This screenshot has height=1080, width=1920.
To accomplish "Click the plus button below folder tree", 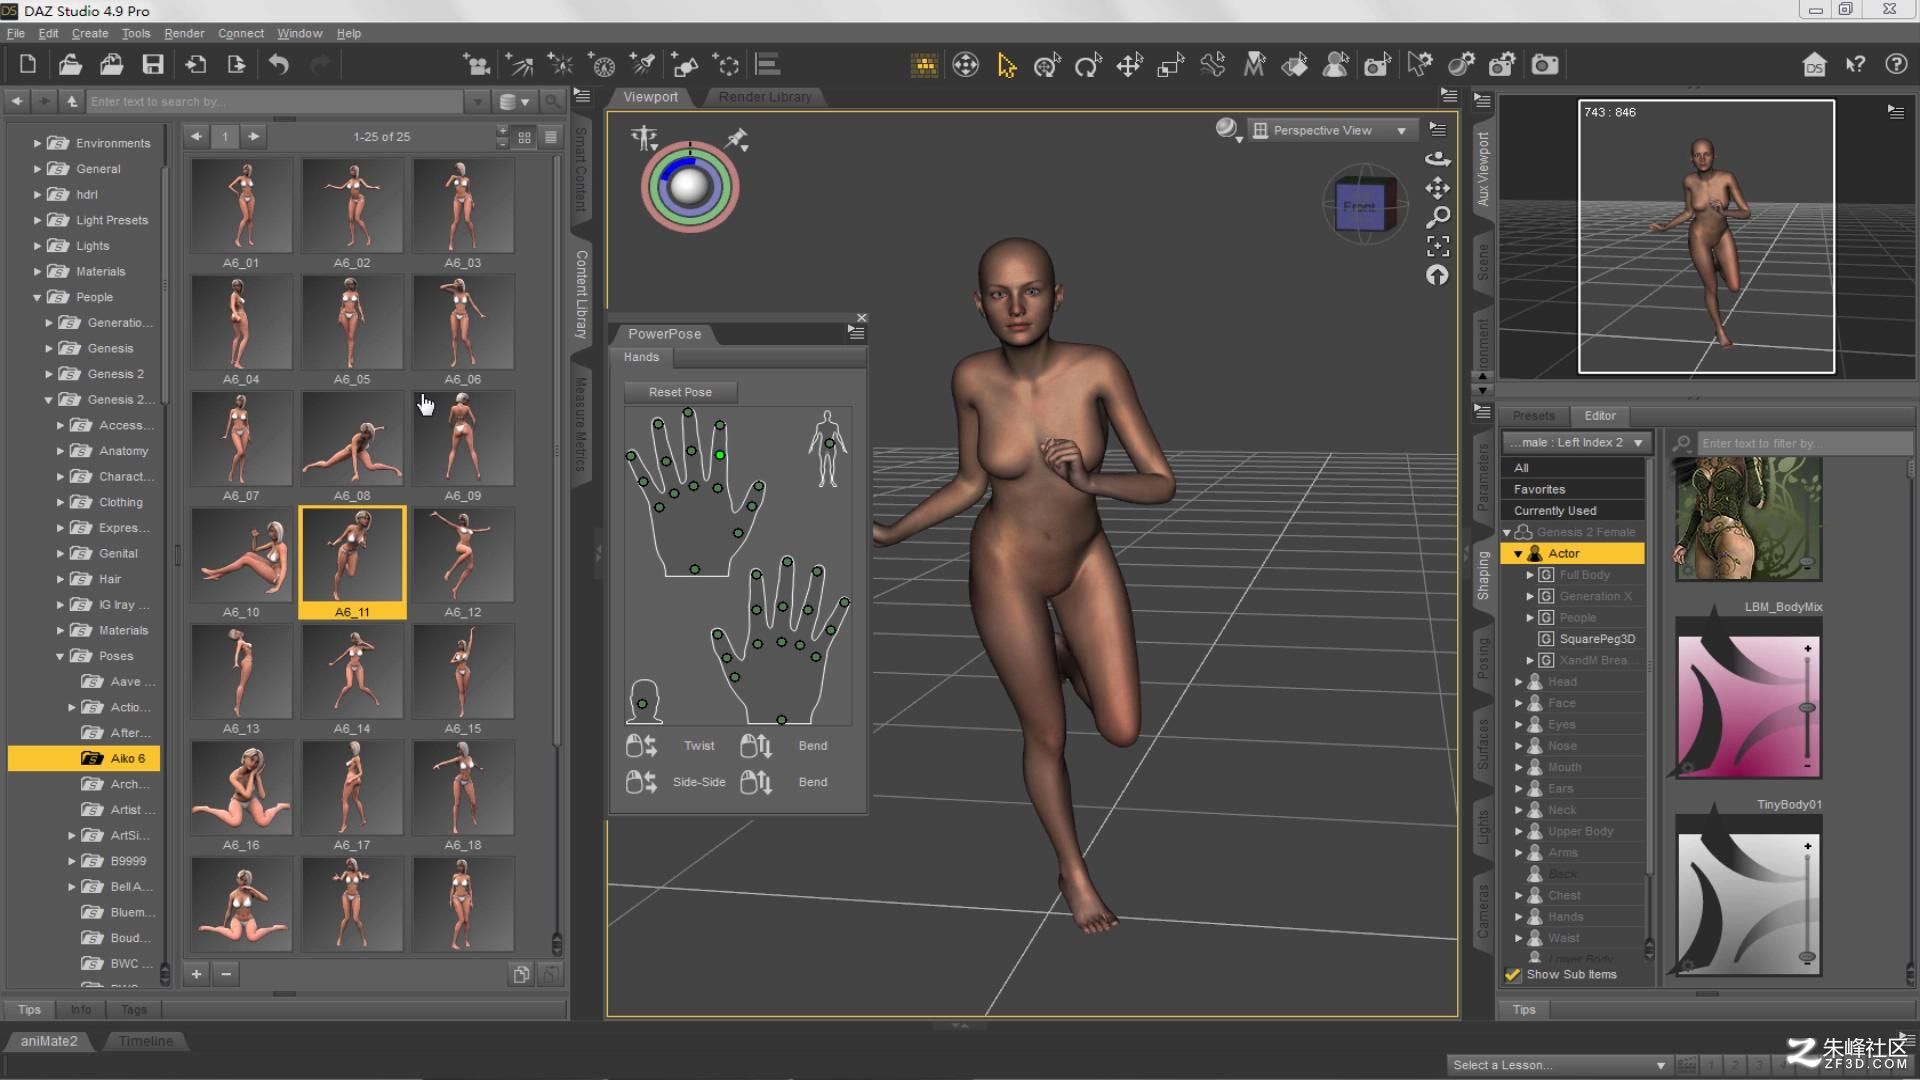I will click(x=197, y=974).
